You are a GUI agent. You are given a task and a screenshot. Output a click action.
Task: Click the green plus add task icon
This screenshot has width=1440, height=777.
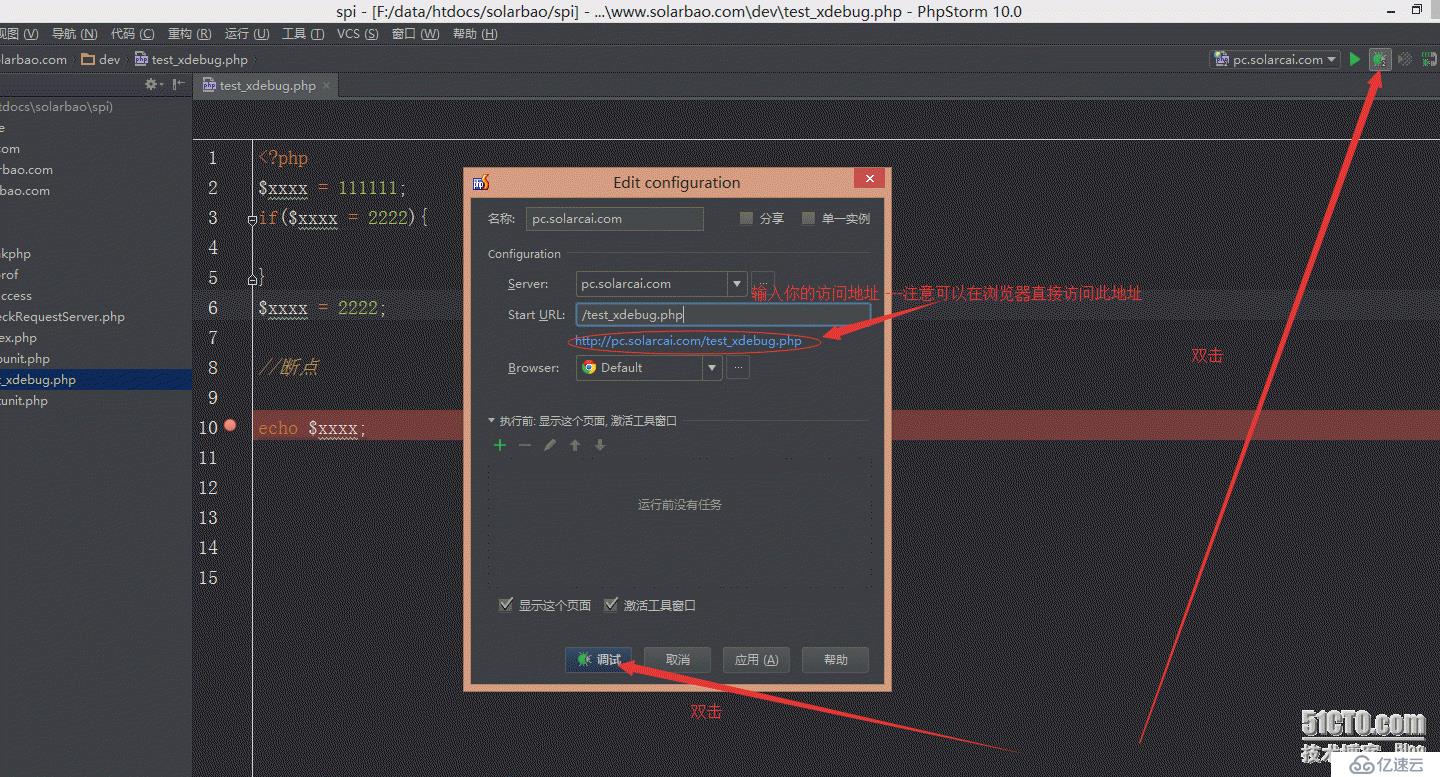click(500, 445)
